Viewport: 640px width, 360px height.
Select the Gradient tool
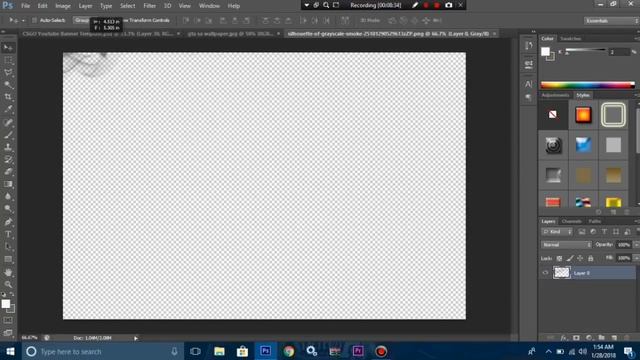coord(8,184)
